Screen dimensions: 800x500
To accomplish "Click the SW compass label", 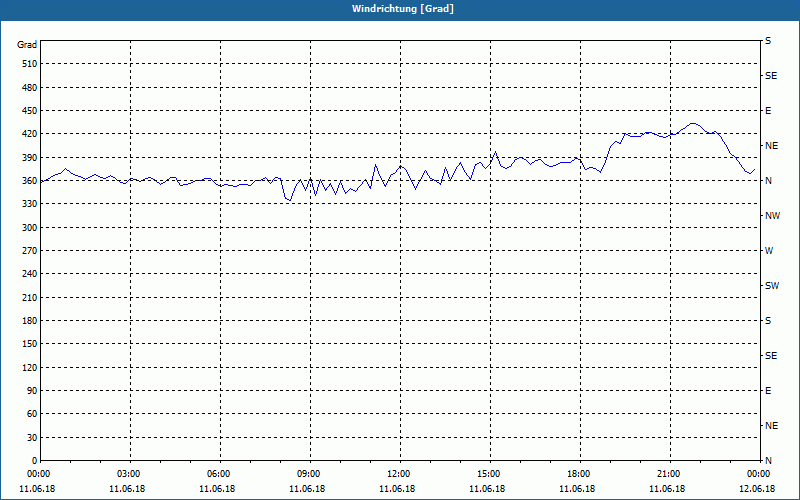I will (772, 286).
